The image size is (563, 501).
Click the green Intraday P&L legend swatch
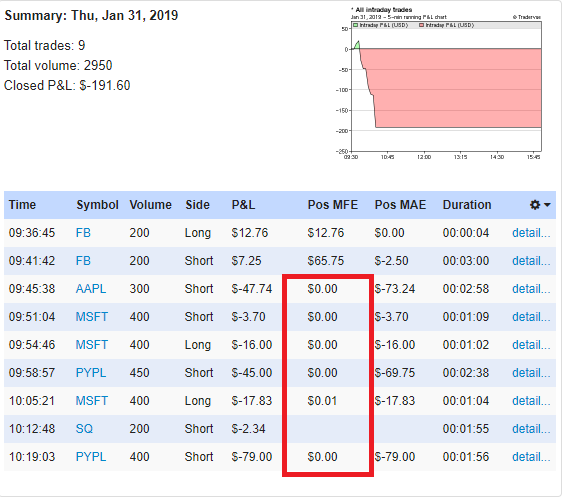pos(355,25)
